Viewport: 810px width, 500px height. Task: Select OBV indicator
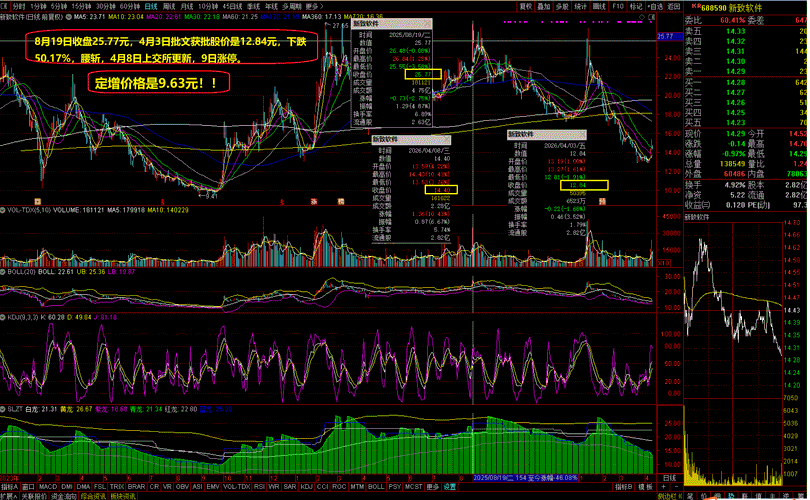click(x=182, y=487)
